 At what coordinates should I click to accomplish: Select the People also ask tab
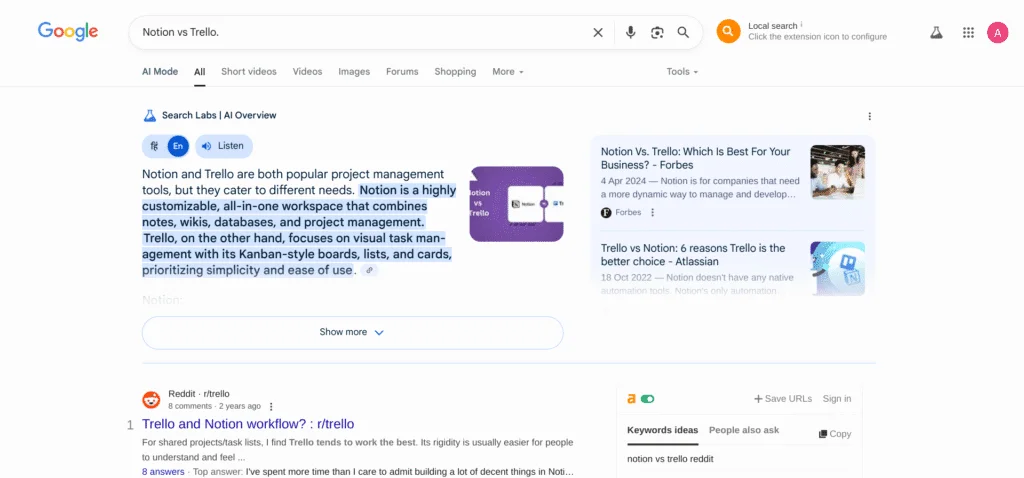click(x=743, y=430)
